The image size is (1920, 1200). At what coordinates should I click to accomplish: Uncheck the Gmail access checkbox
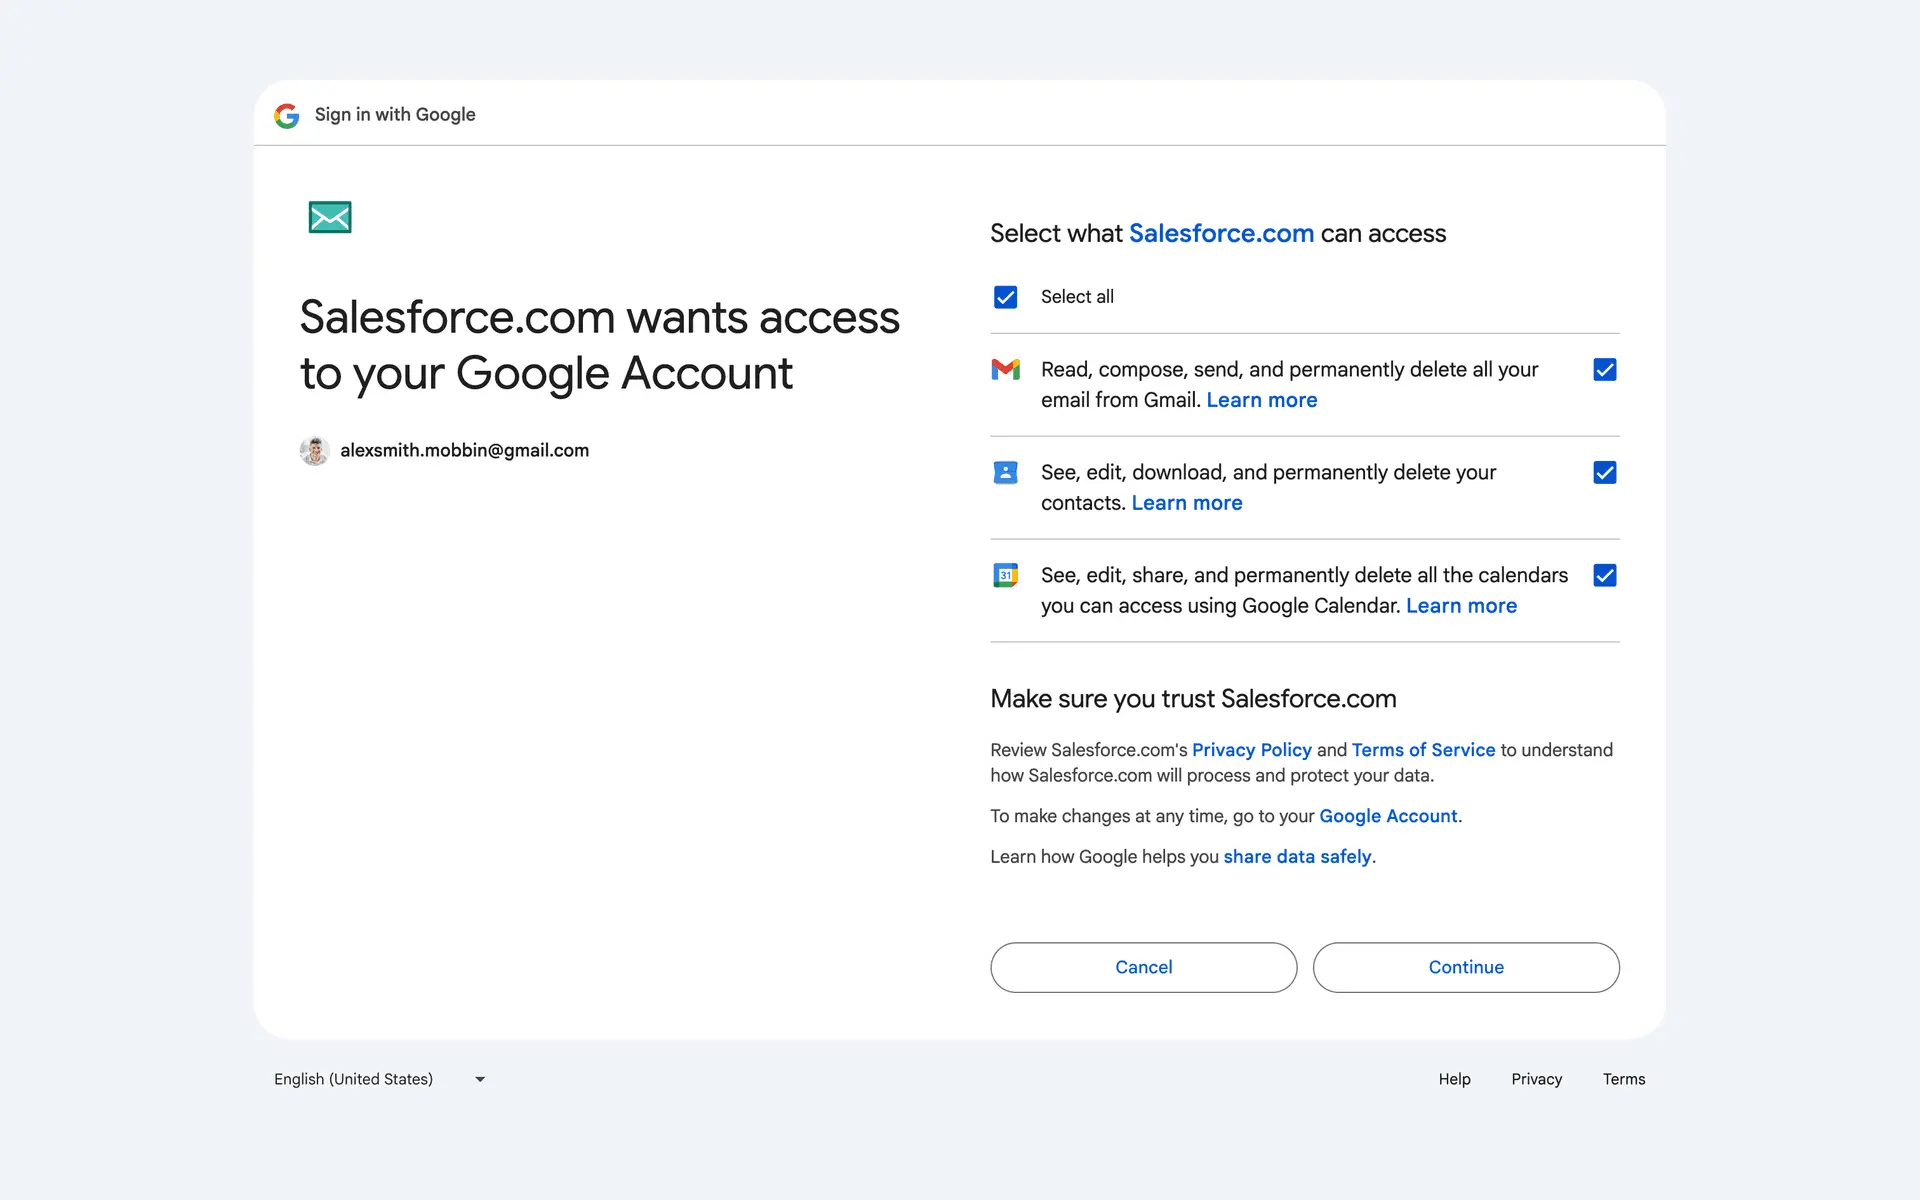(1604, 370)
